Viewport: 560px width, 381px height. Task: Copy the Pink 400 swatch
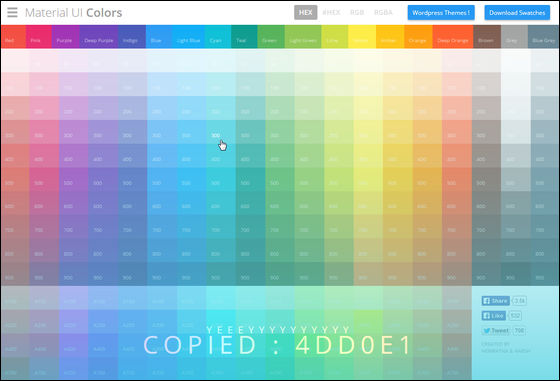[44, 155]
